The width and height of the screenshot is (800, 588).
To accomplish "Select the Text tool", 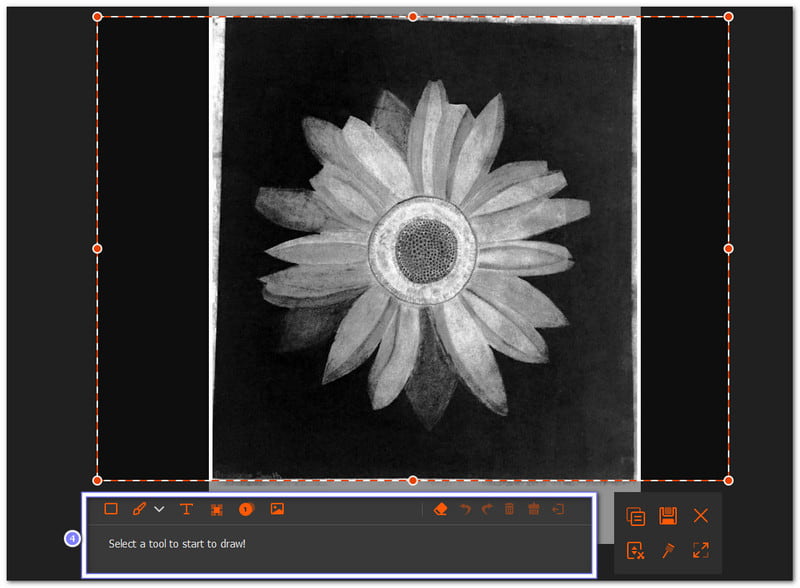I will pos(186,509).
